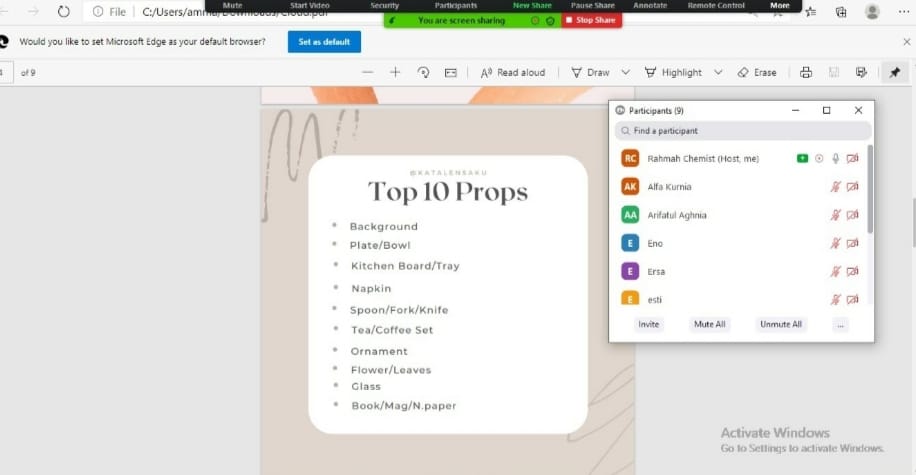Pin the PDF toolbar
The width and height of the screenshot is (916, 475).
895,72
